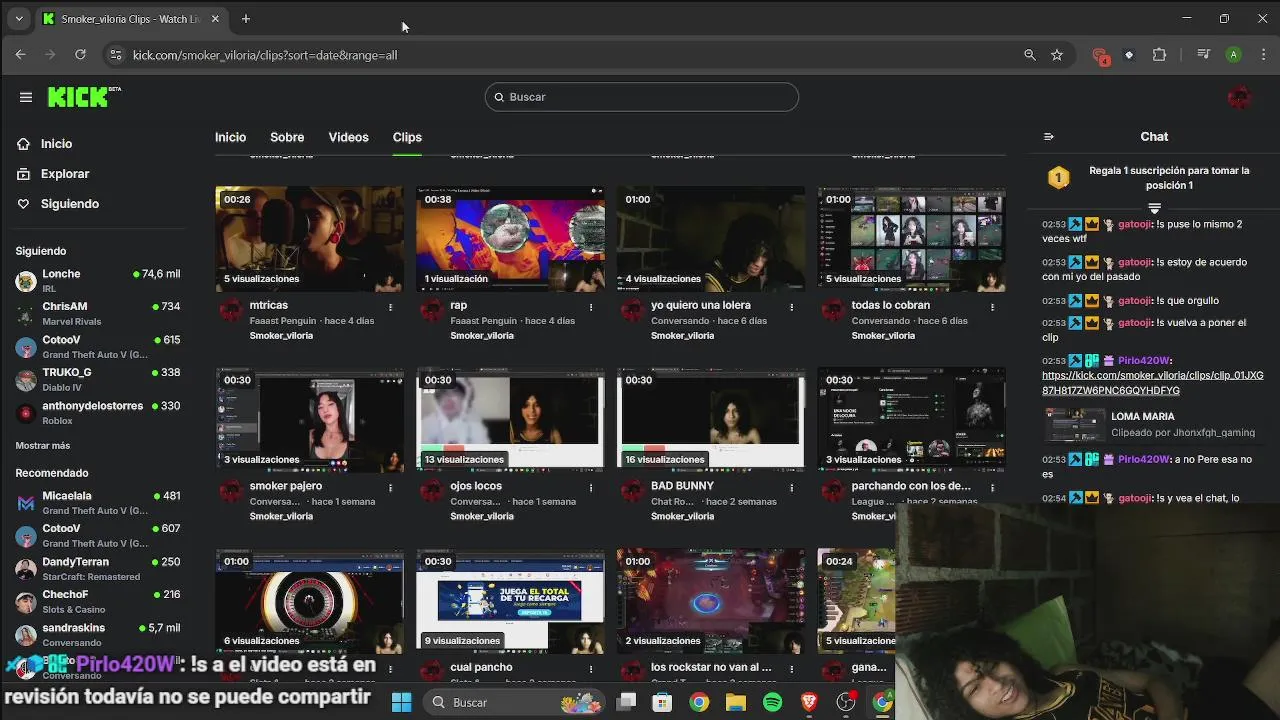Viewport: 1280px width, 720px height.
Task: Open File Explorer from the taskbar
Action: 735,702
